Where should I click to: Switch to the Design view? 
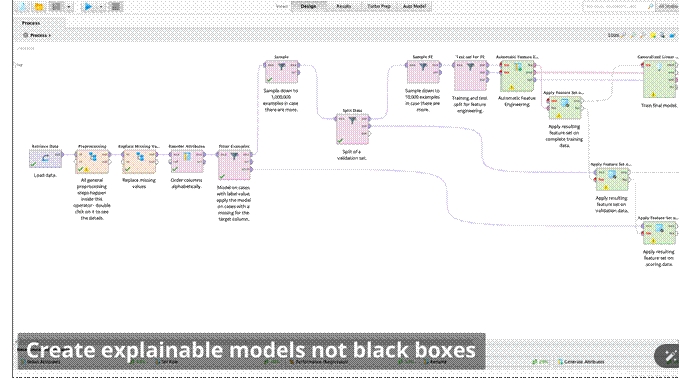(308, 6)
